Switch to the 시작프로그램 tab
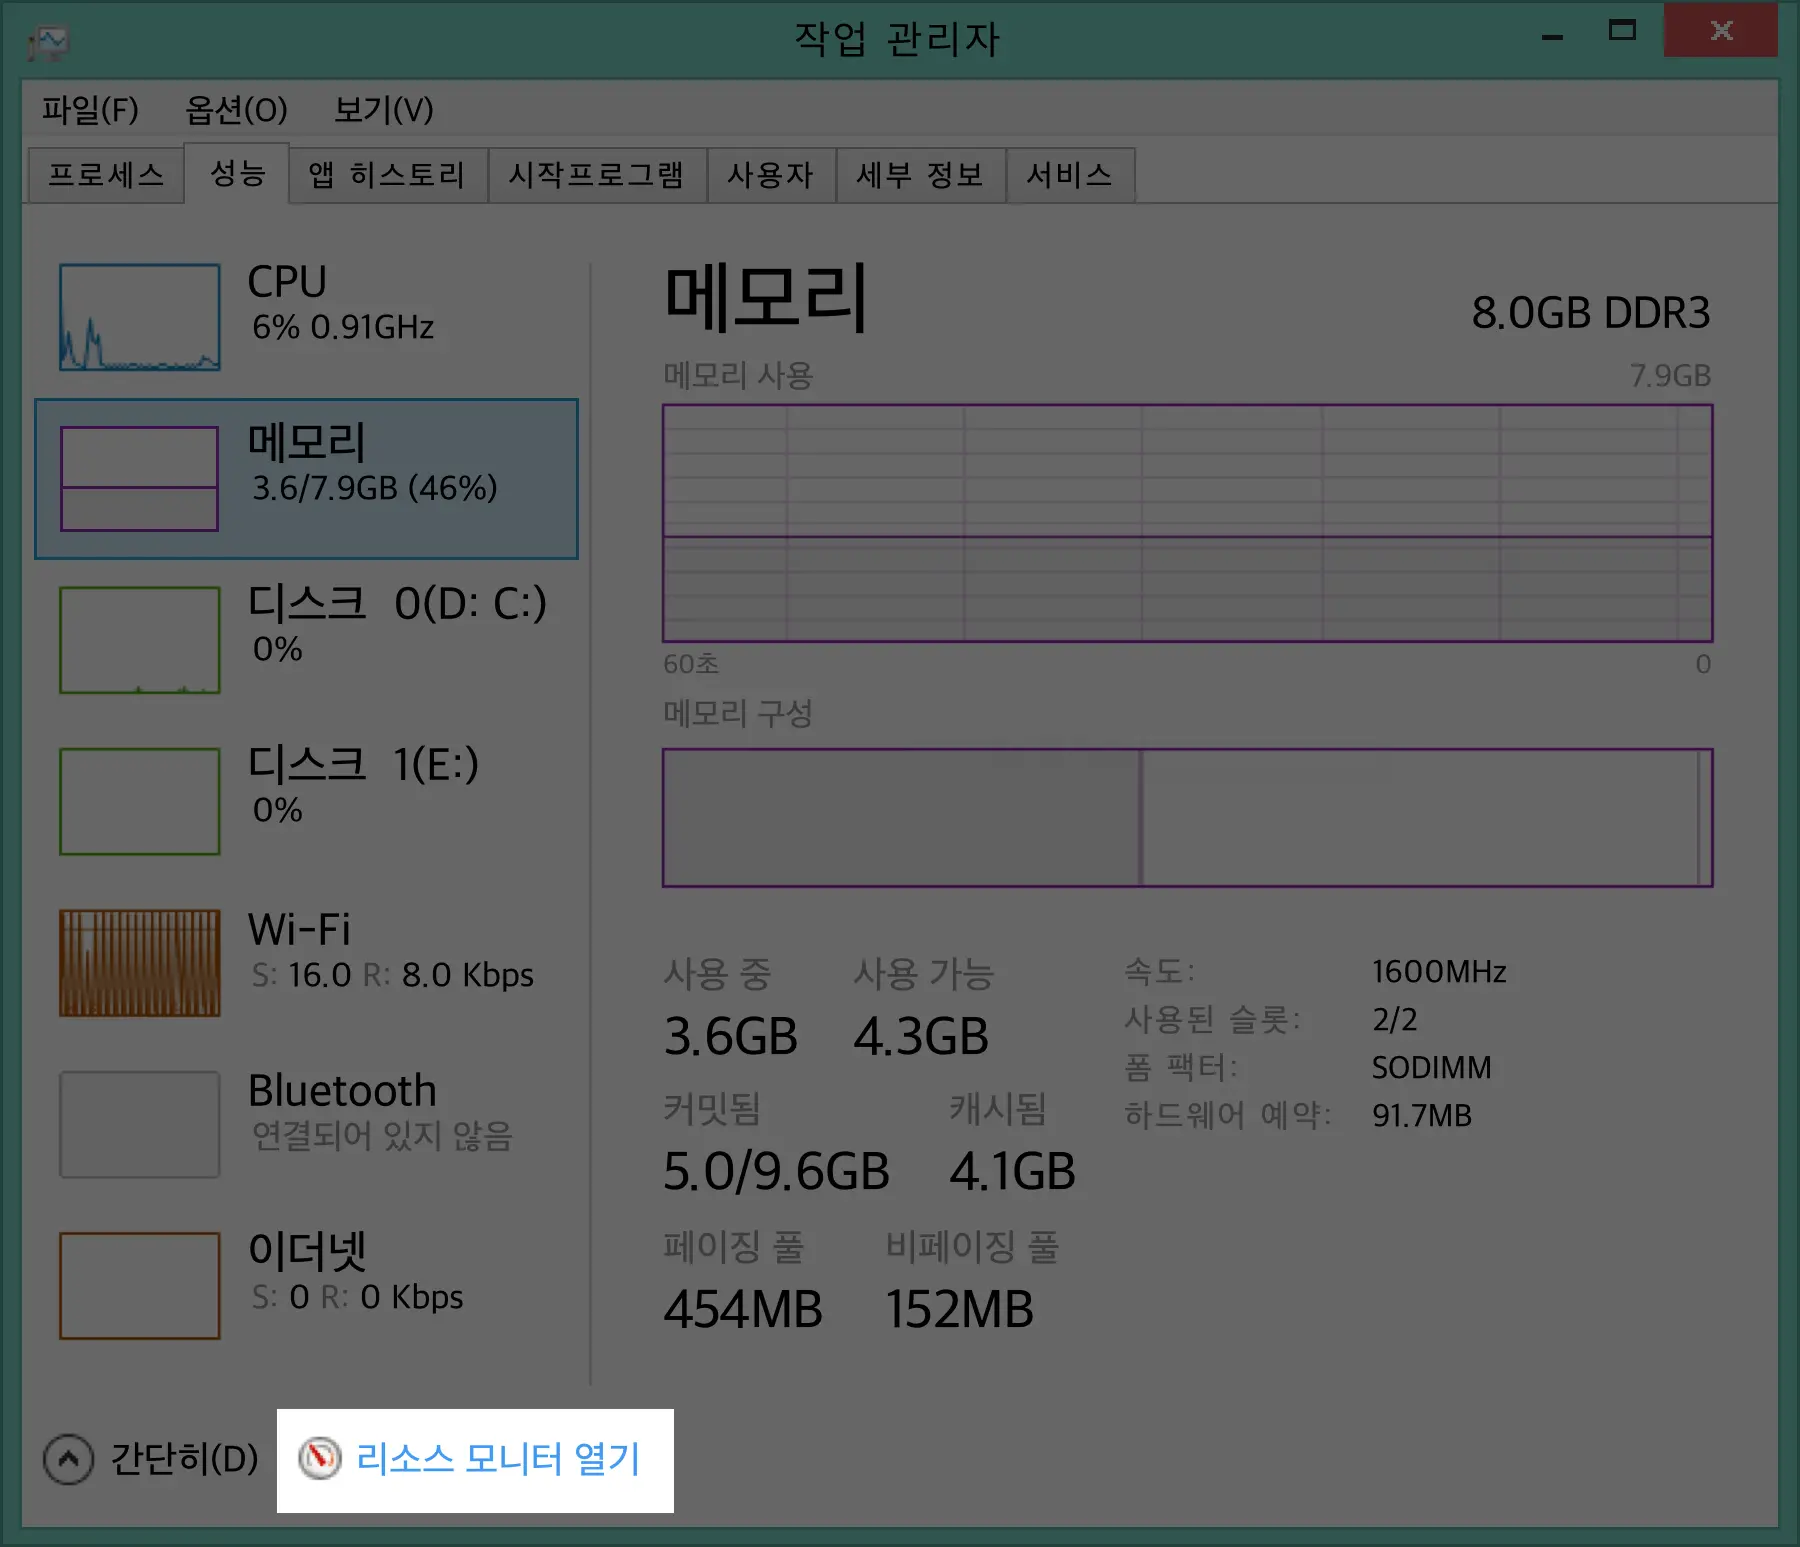 click(597, 175)
